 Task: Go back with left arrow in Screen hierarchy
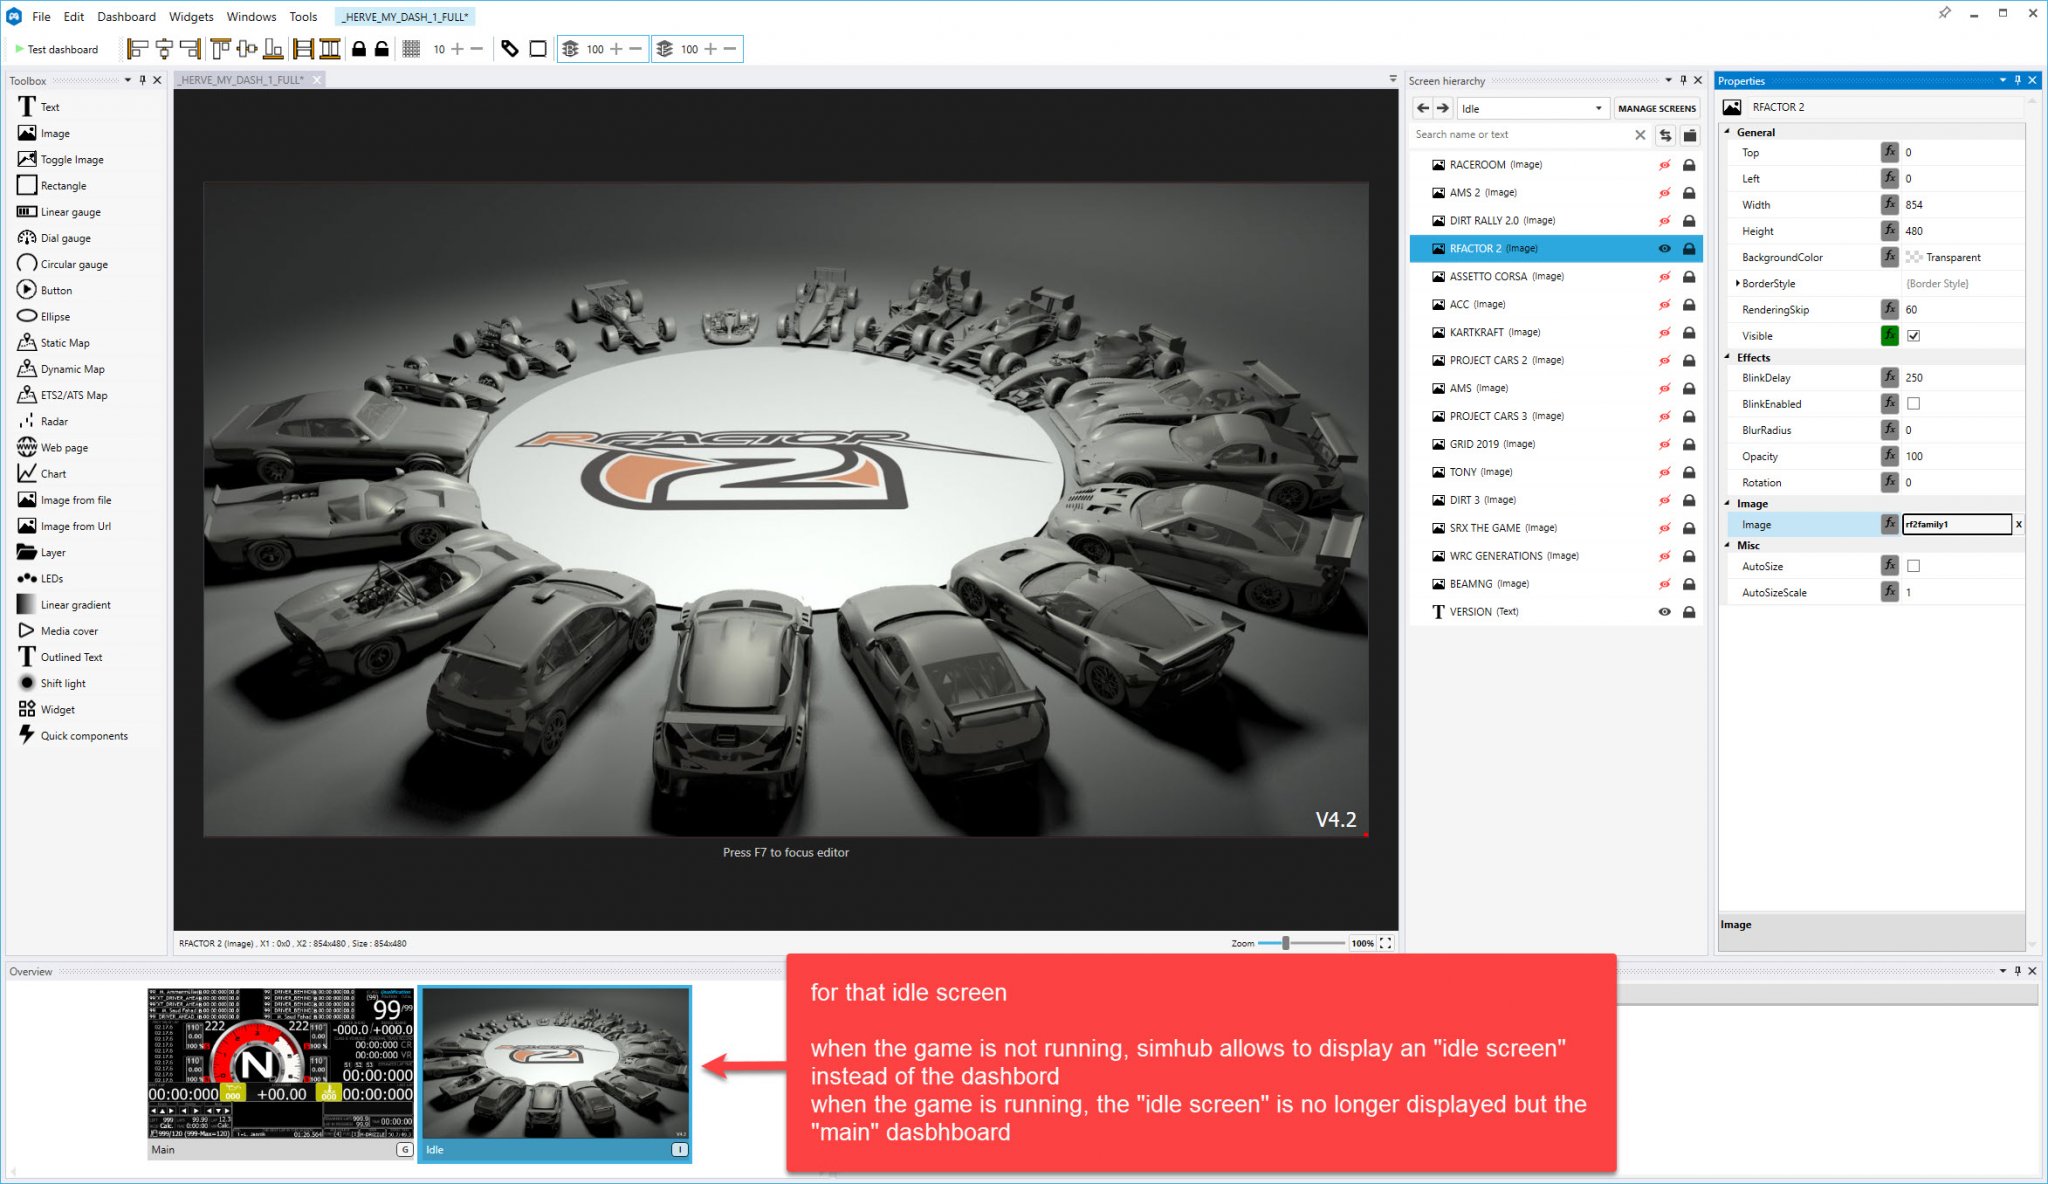[1423, 108]
